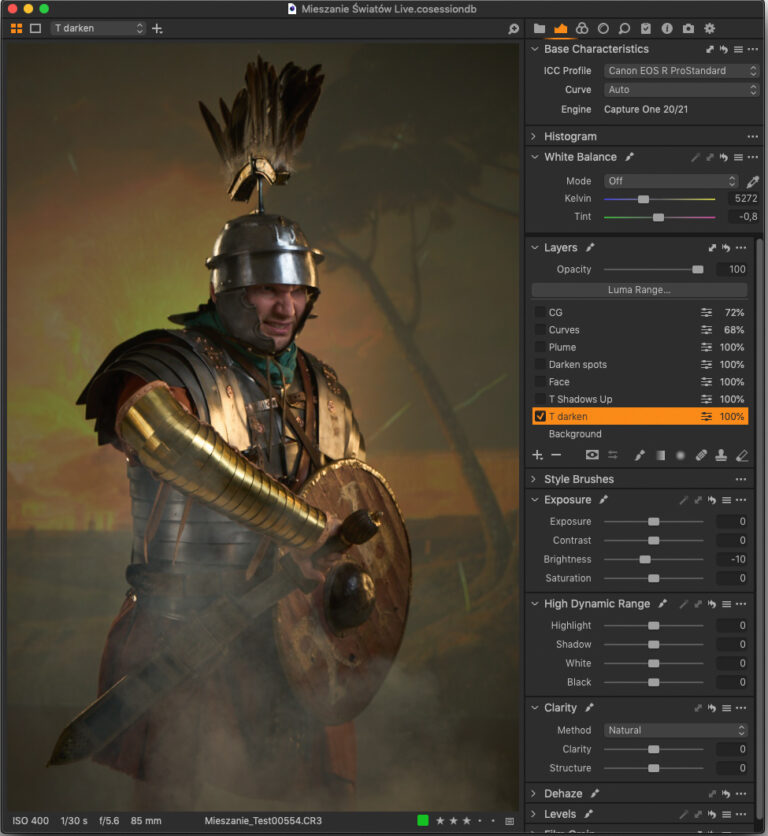Viewport: 768px width, 836px height.
Task: Open the T darken layer selector dropdown
Action: click(98, 28)
